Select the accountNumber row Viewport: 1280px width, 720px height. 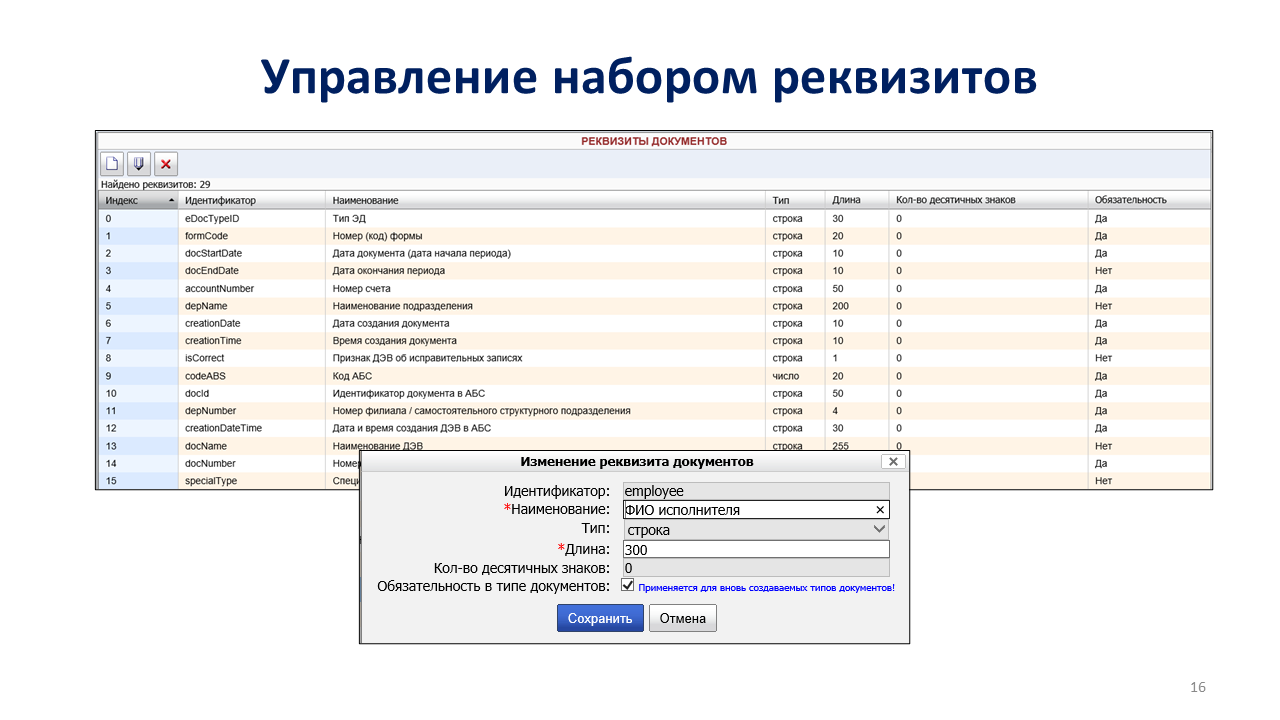[x=219, y=288]
